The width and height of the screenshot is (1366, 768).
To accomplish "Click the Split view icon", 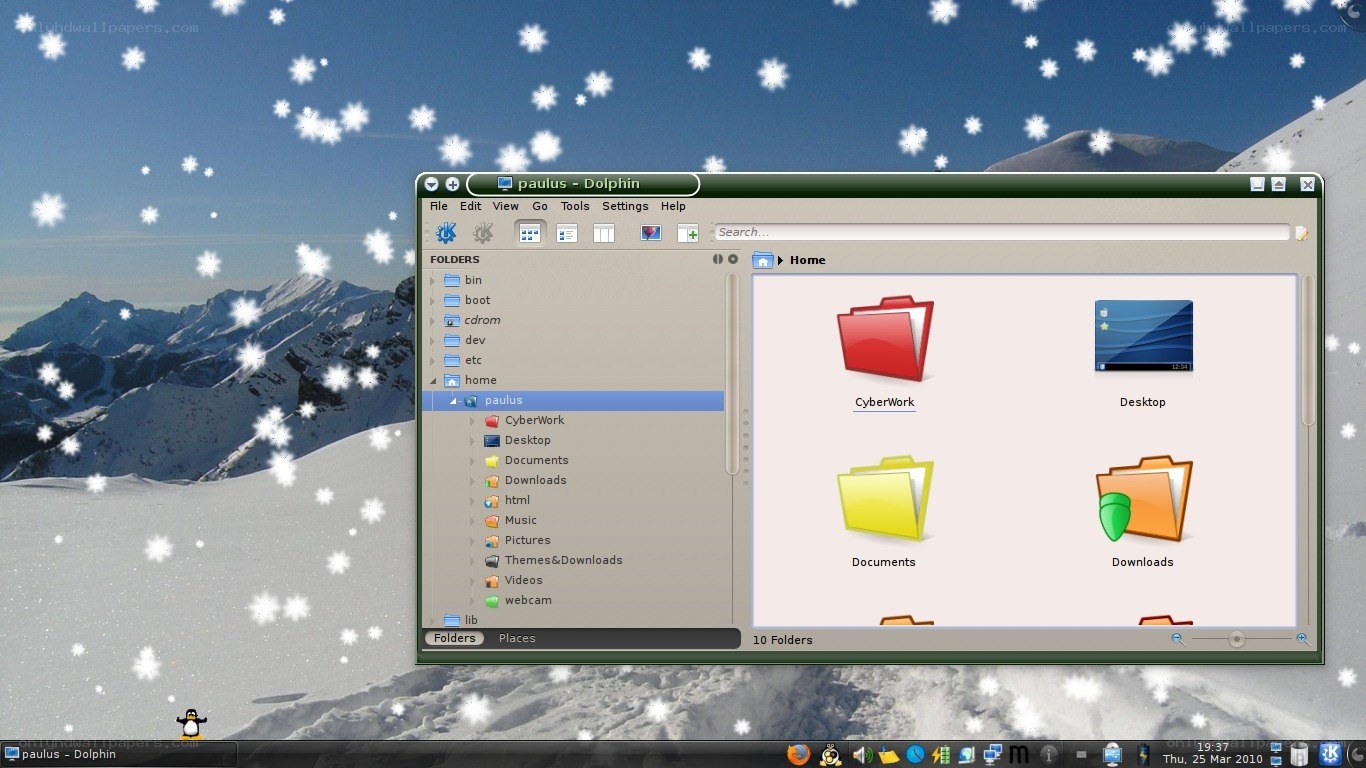I will pyautogui.click(x=688, y=233).
